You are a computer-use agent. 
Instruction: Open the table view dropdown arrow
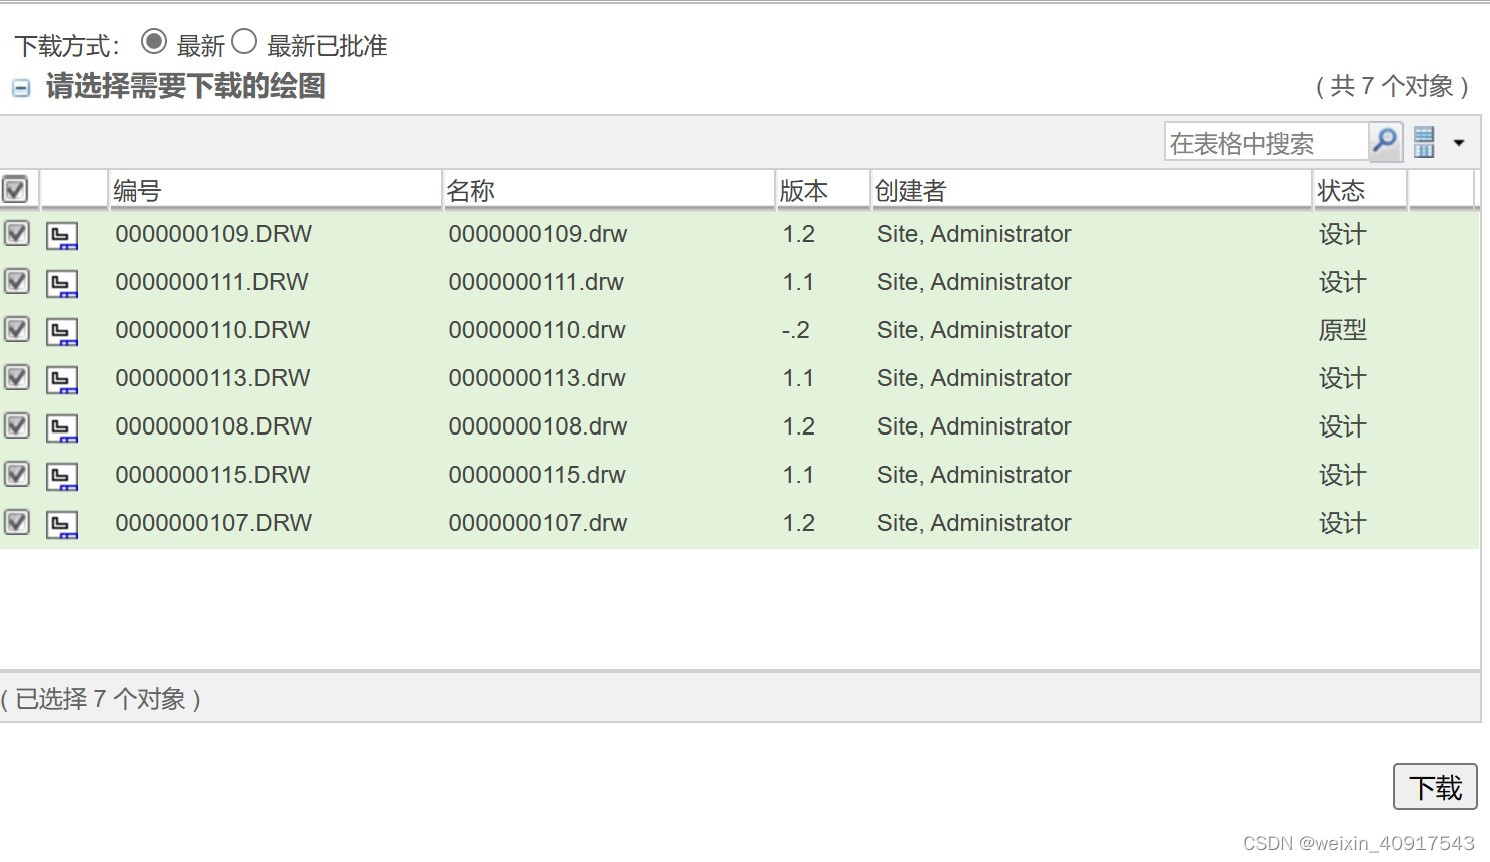(x=1459, y=143)
